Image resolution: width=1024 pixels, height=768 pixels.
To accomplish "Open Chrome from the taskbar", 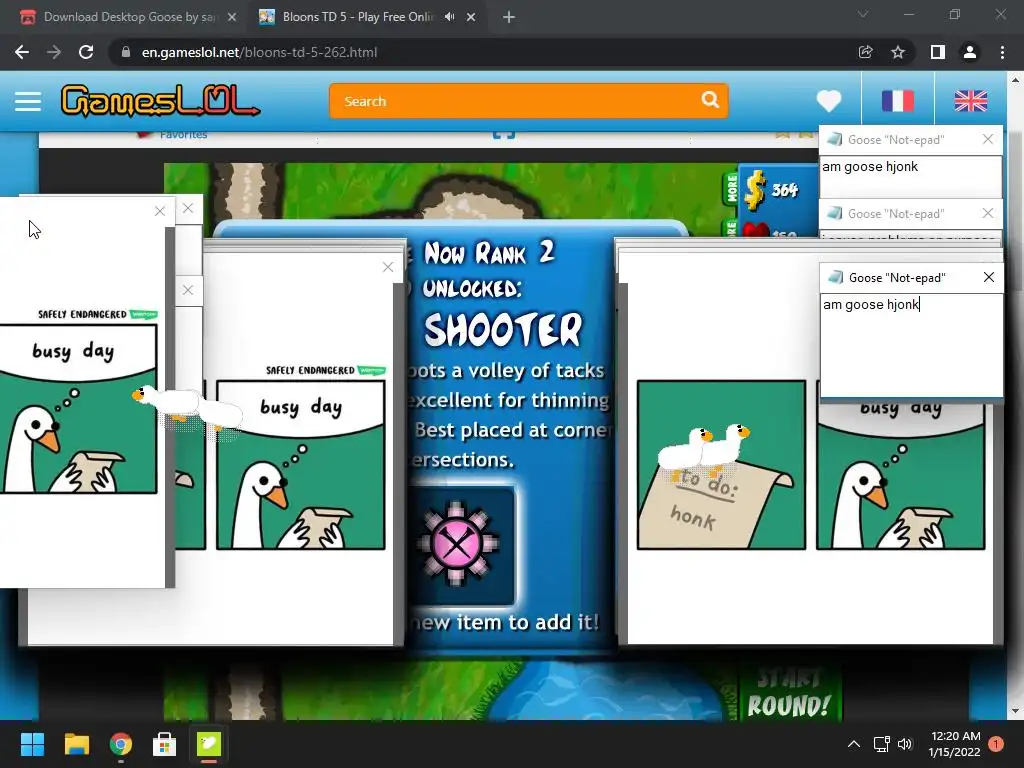I will (x=121, y=744).
